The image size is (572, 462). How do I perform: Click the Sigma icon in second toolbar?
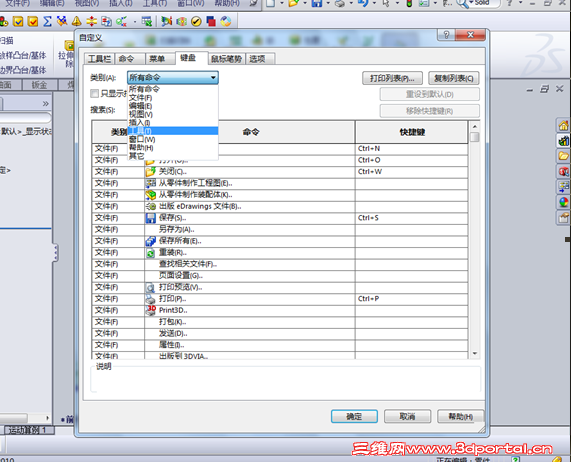[x=47, y=22]
